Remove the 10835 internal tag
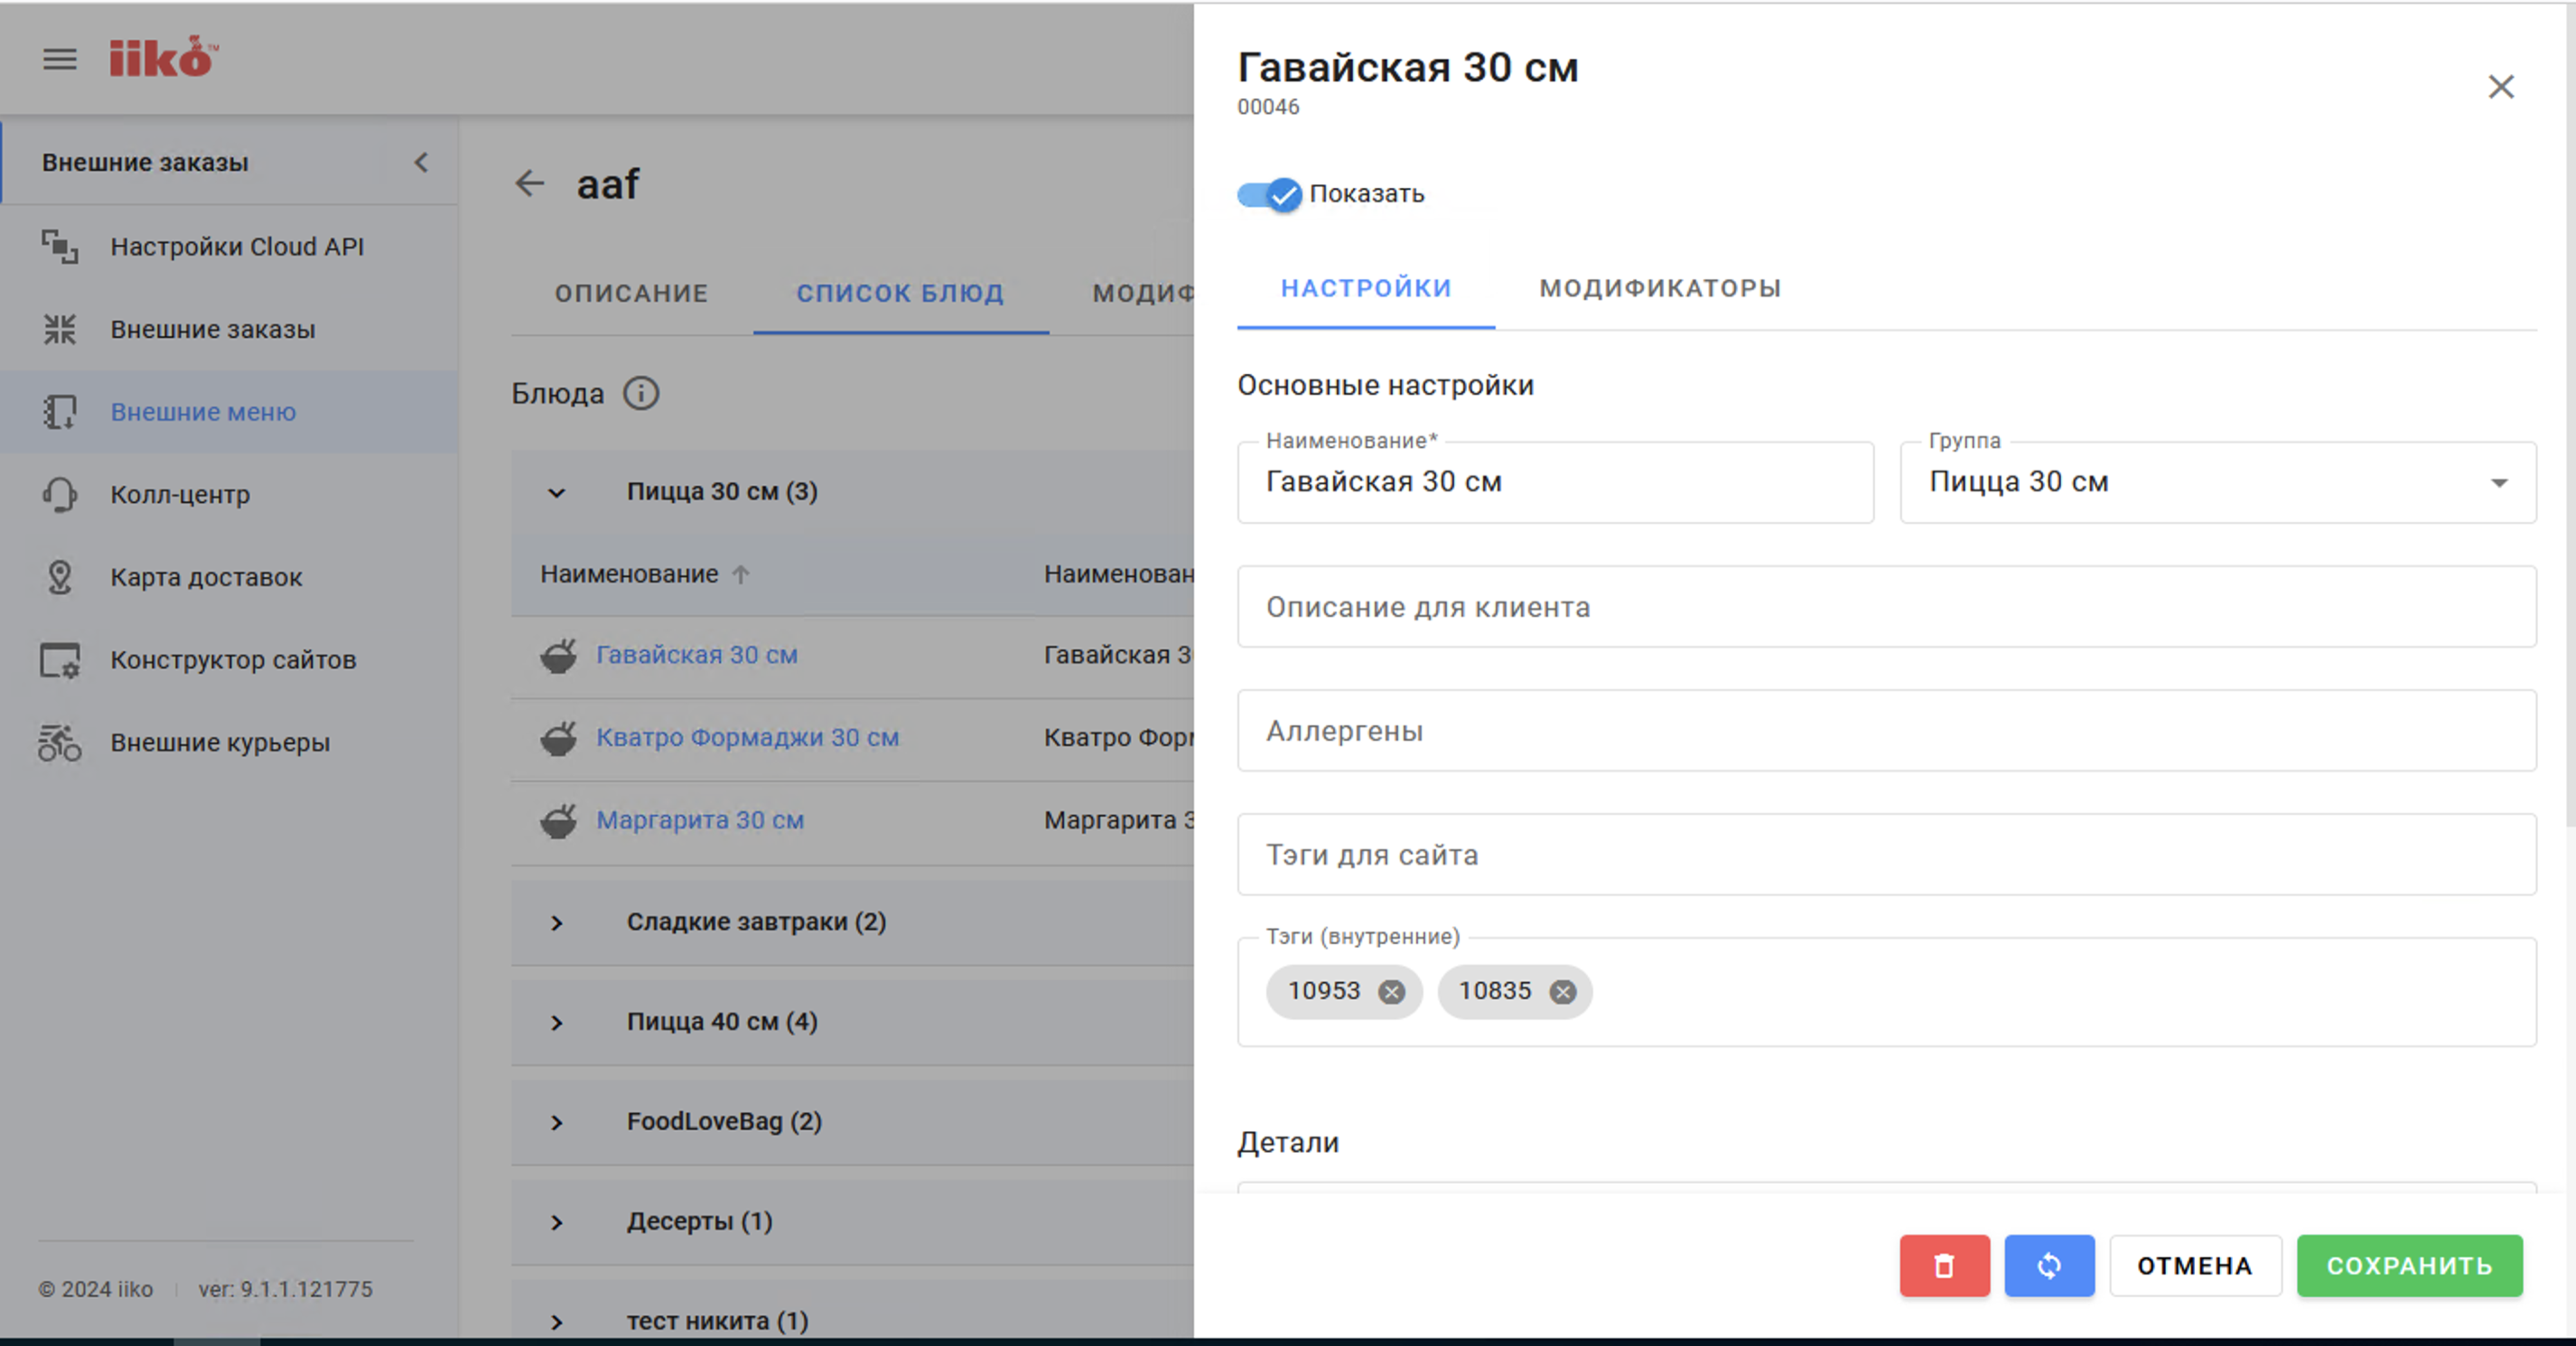The height and width of the screenshot is (1346, 2576). [1562, 991]
